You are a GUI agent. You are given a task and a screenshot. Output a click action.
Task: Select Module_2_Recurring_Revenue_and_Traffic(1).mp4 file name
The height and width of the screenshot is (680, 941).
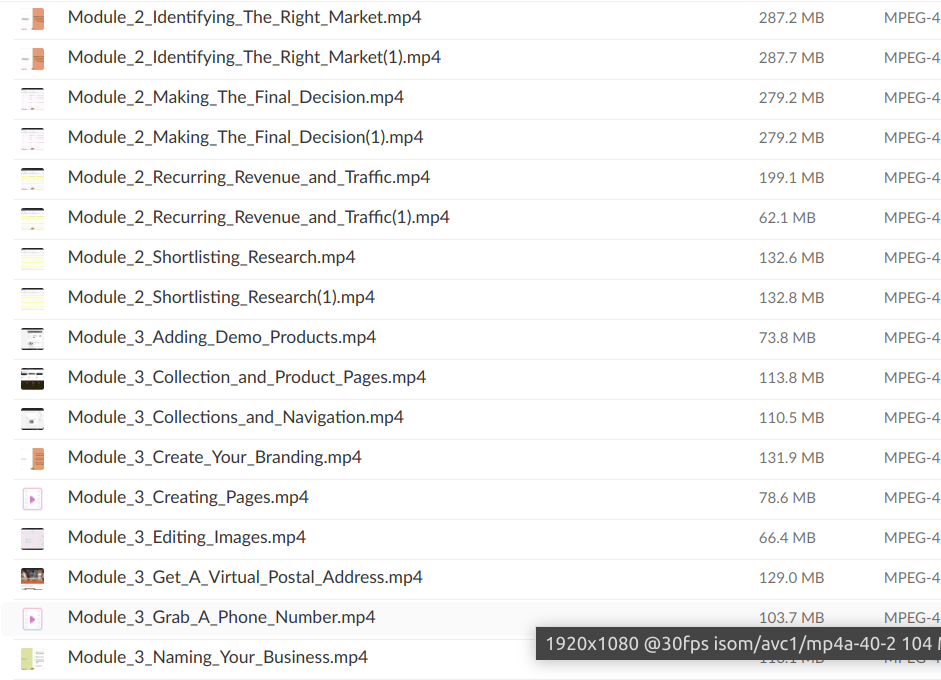pyautogui.click(x=258, y=218)
